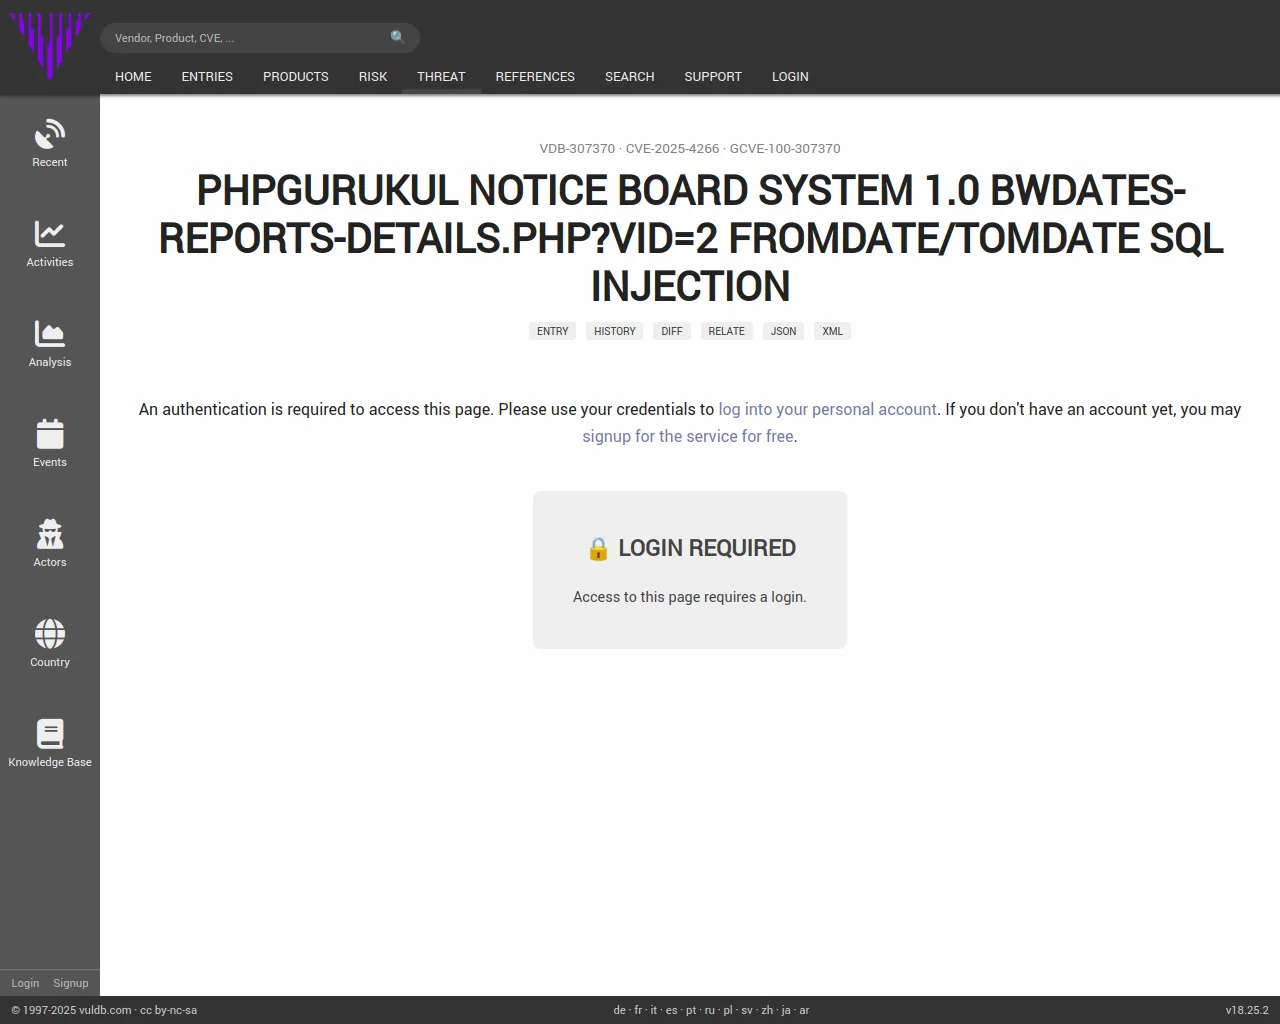Click the search magnifier icon

click(x=398, y=37)
